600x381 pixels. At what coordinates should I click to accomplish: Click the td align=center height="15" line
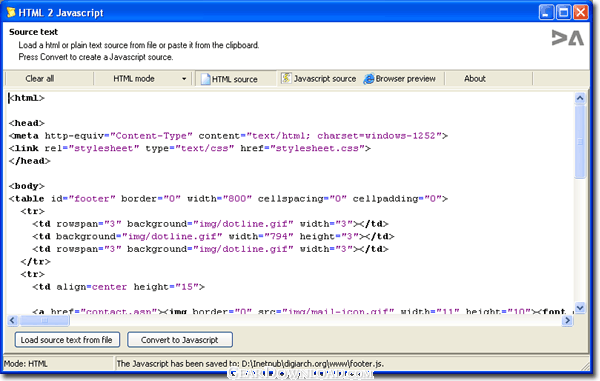pyautogui.click(x=119, y=287)
